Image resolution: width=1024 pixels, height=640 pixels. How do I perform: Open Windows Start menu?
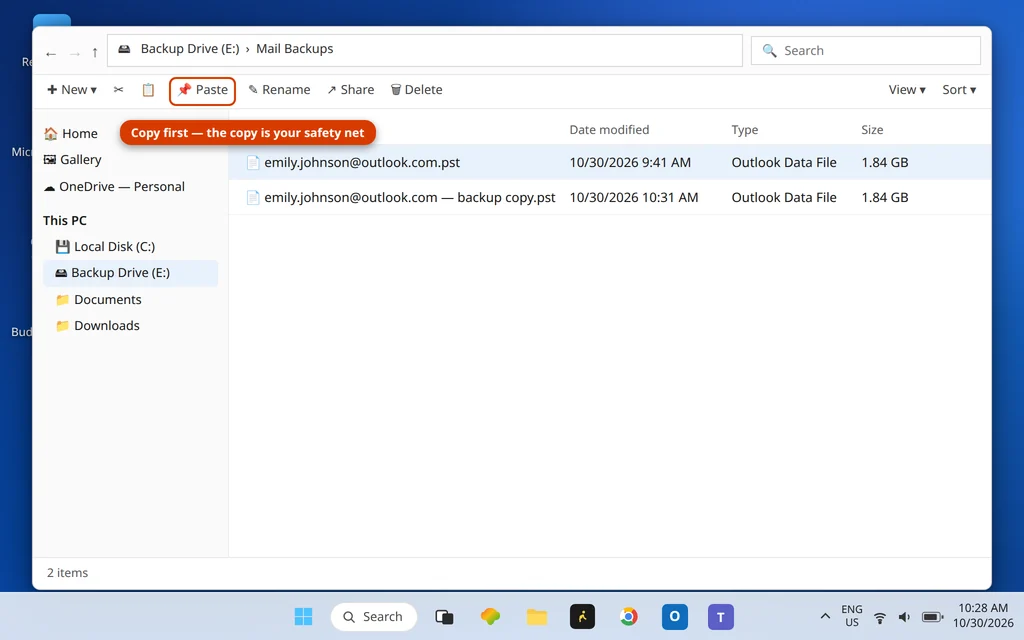click(303, 616)
